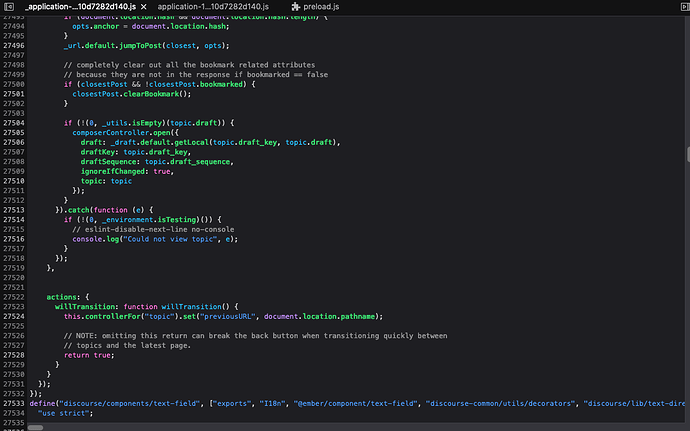The width and height of the screenshot is (690, 431).
Task: Click the "exports" string
Action: (233, 404)
